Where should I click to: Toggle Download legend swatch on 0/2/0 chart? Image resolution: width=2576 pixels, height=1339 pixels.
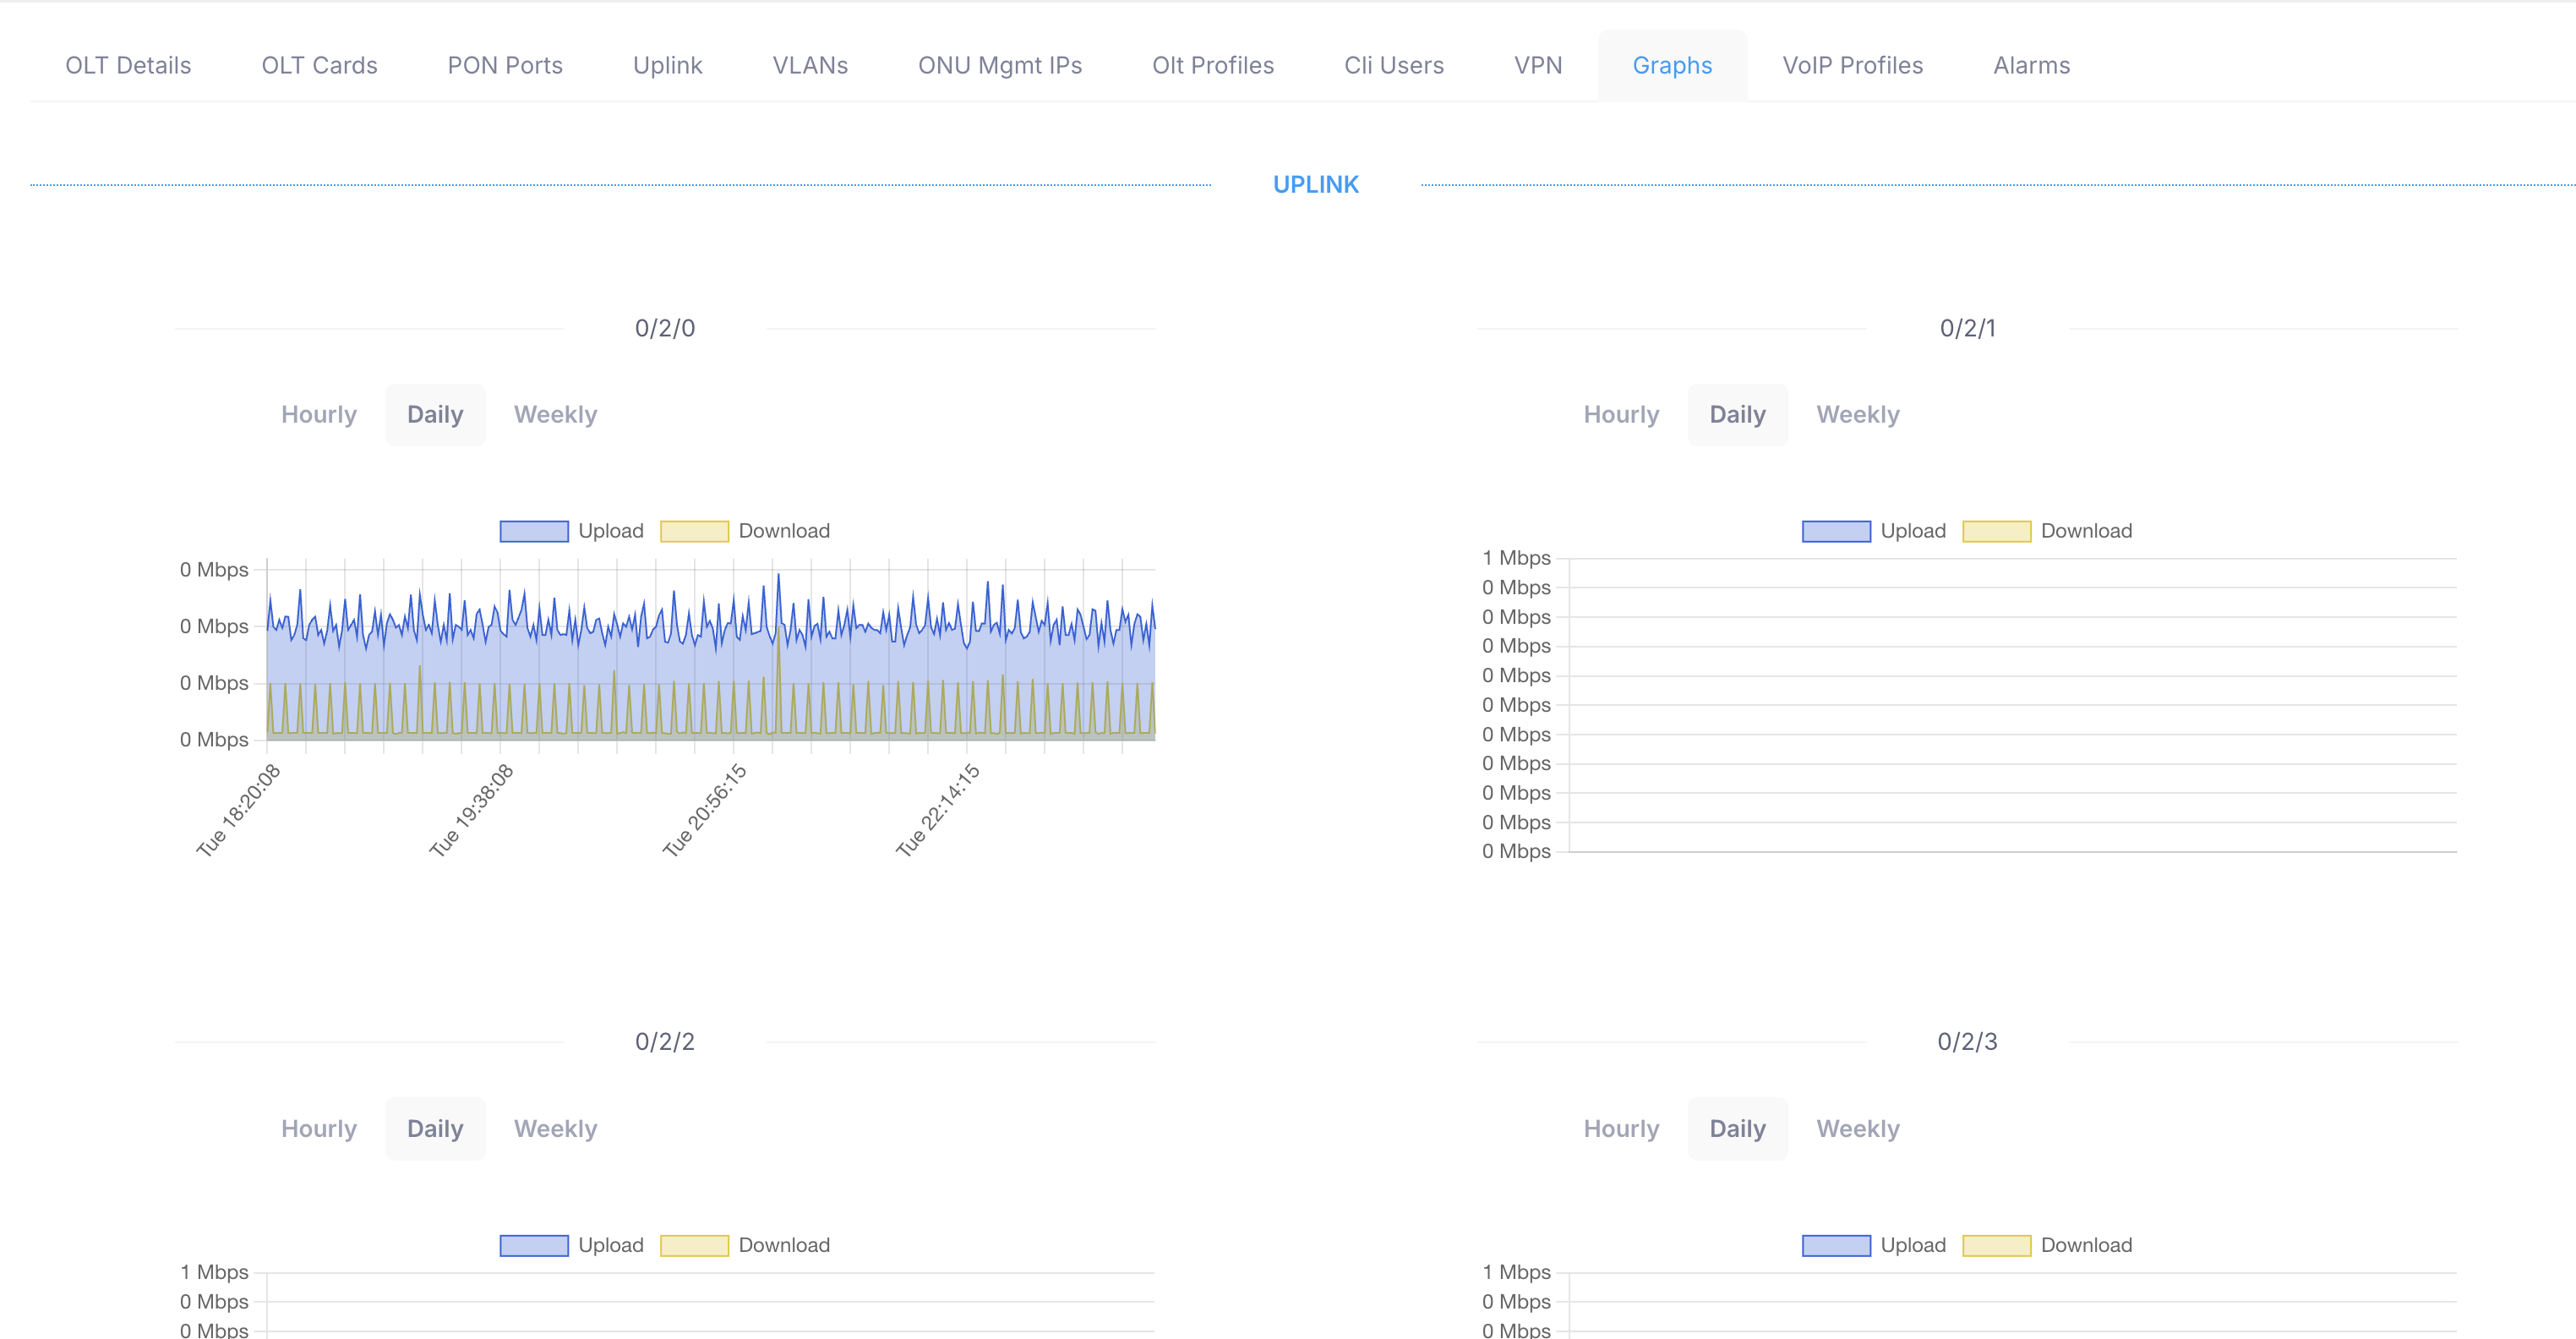click(x=694, y=532)
